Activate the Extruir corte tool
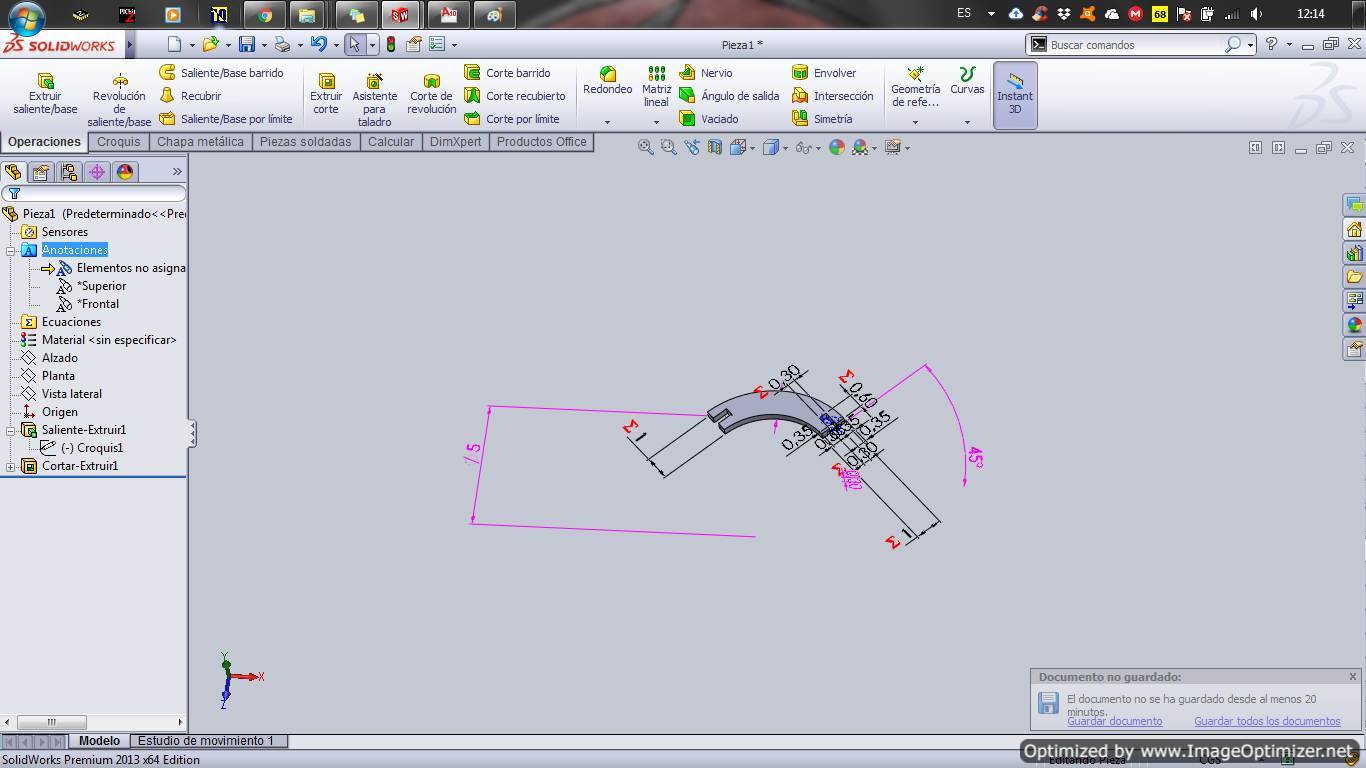The height and width of the screenshot is (768, 1366). (326, 94)
